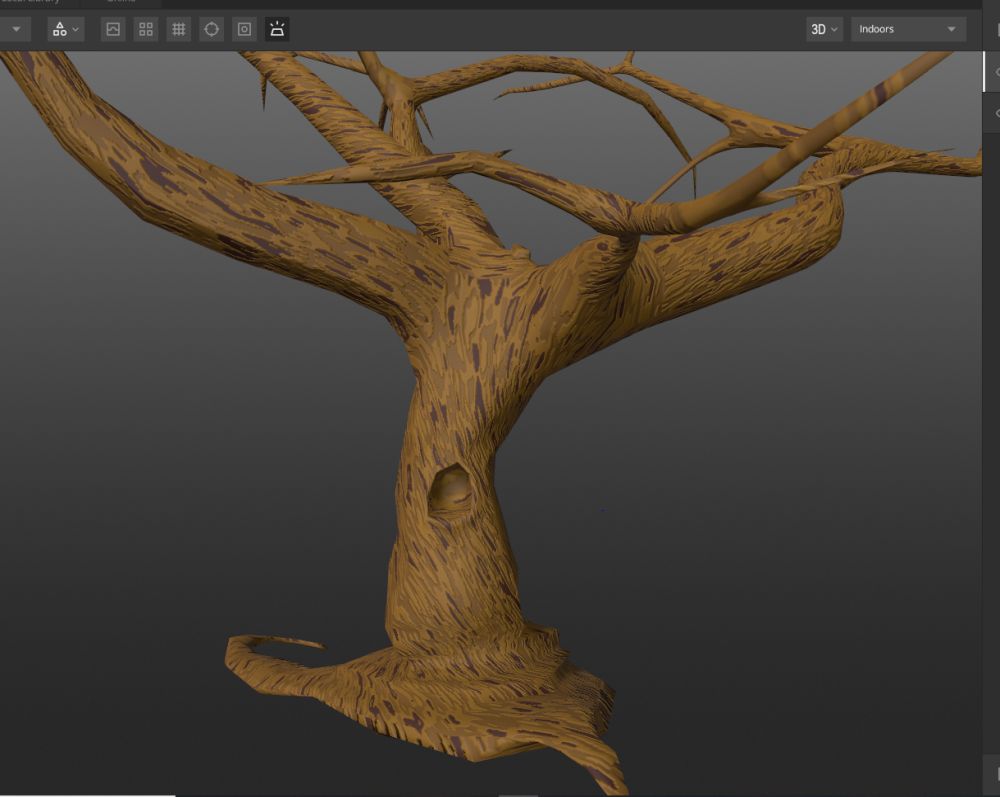Toggle the highlighted scene lighting icon
The width and height of the screenshot is (1000, 797).
[277, 29]
